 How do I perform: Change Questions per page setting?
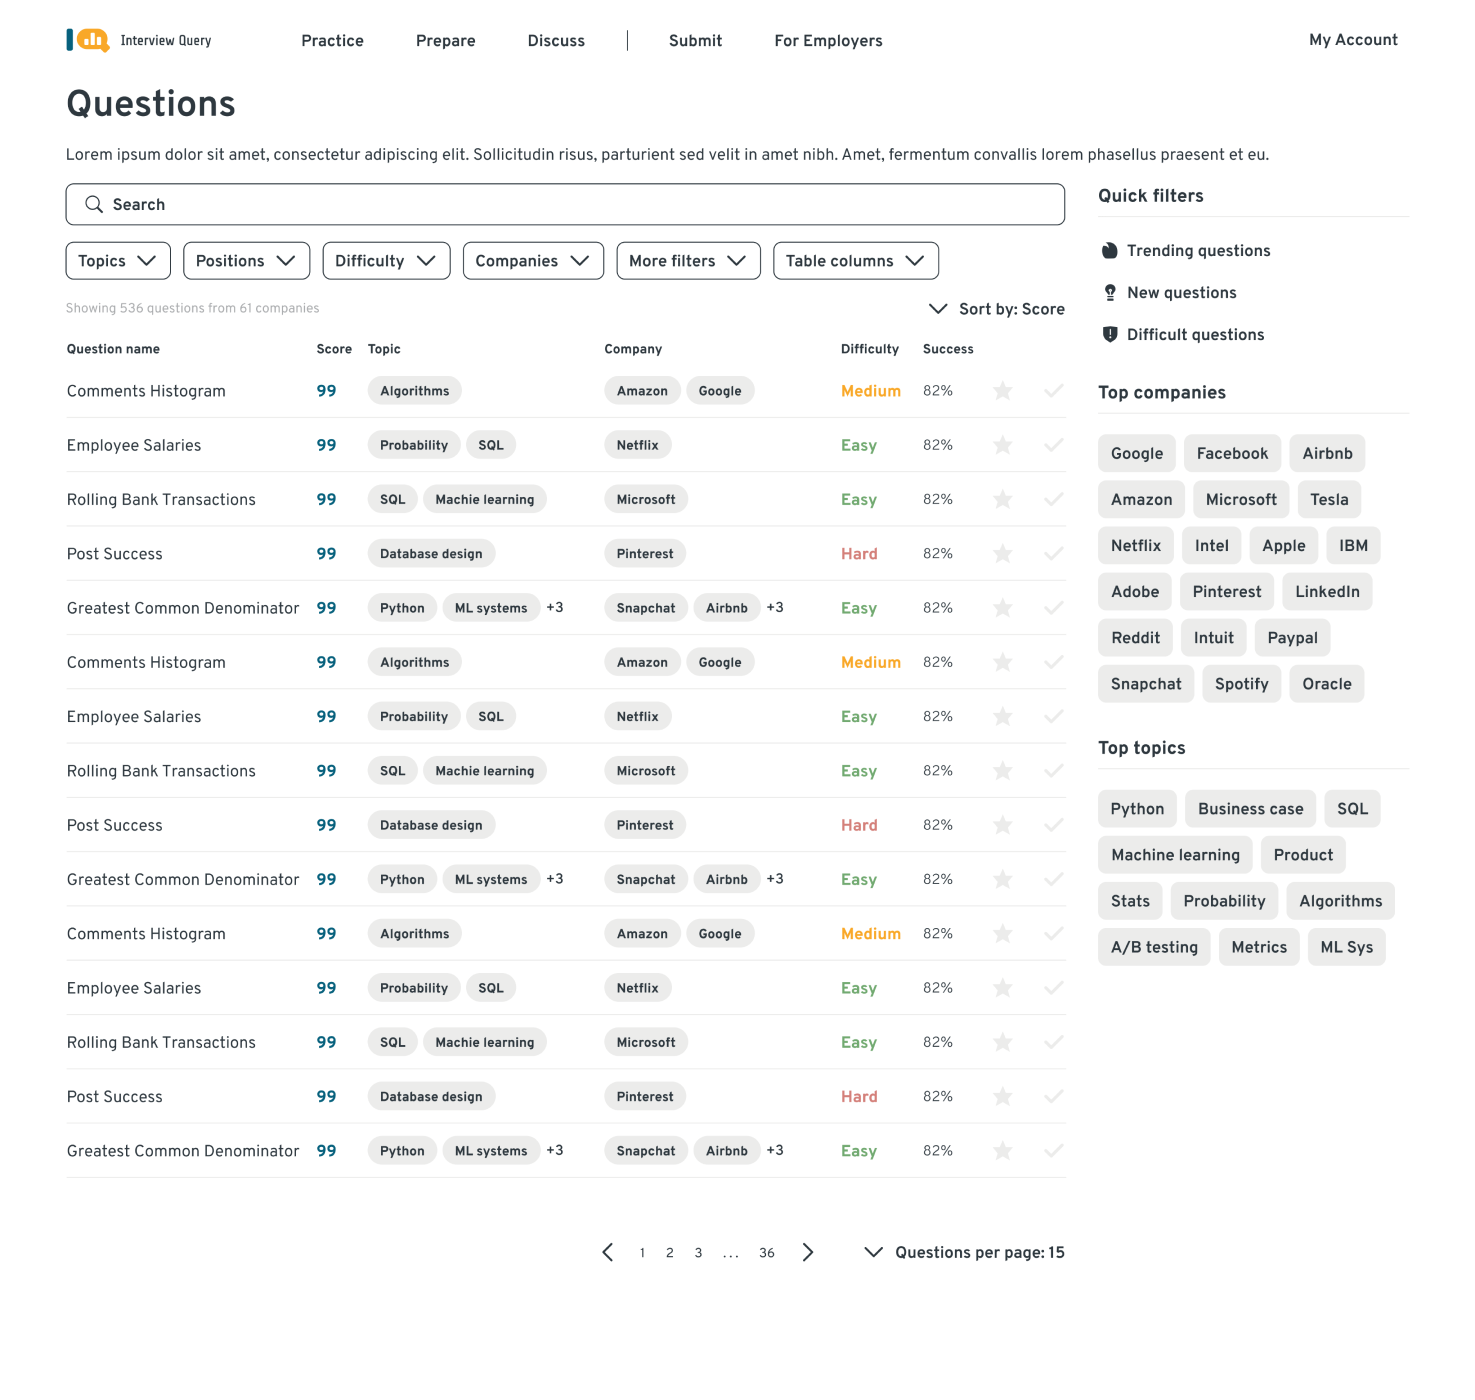pos(965,1253)
